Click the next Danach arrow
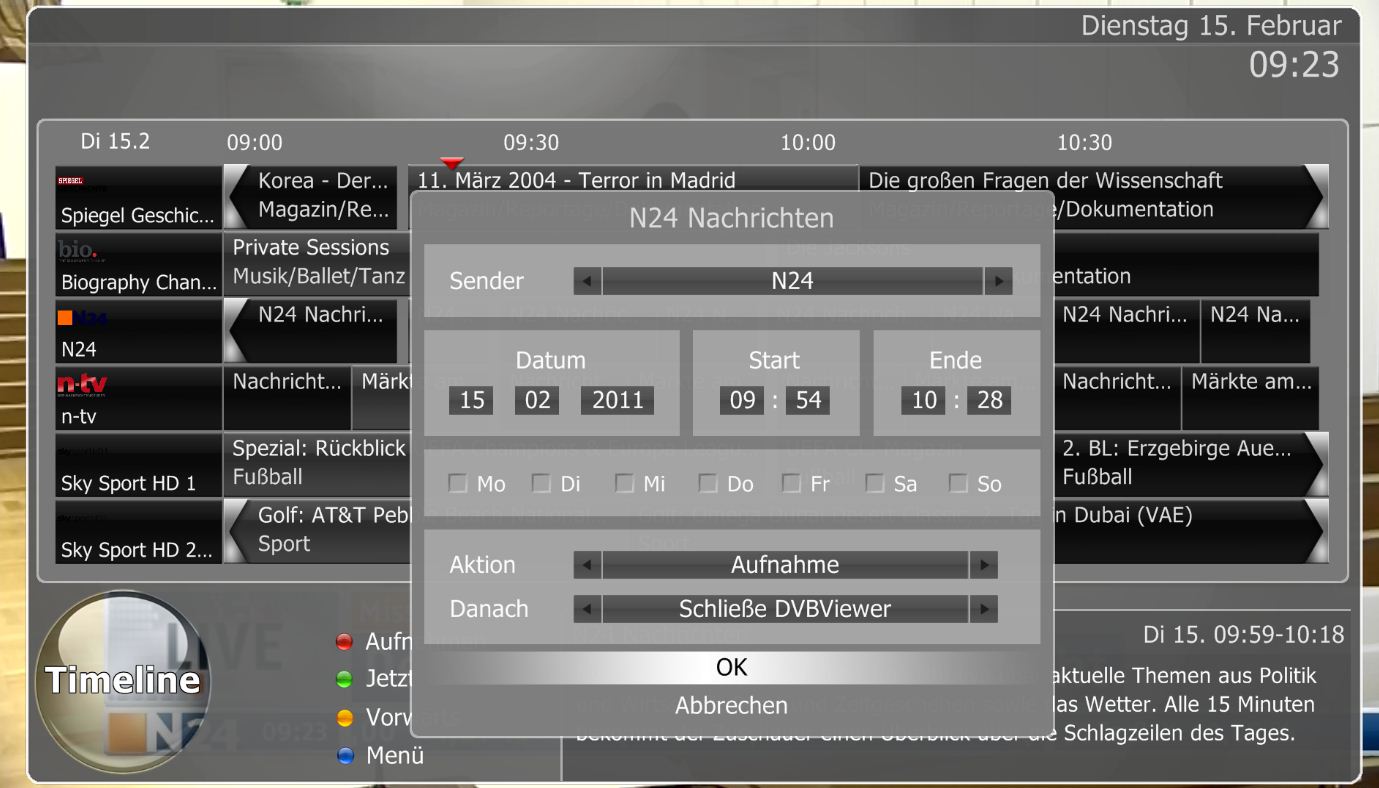Viewport: 1379px width, 788px height. tap(984, 608)
